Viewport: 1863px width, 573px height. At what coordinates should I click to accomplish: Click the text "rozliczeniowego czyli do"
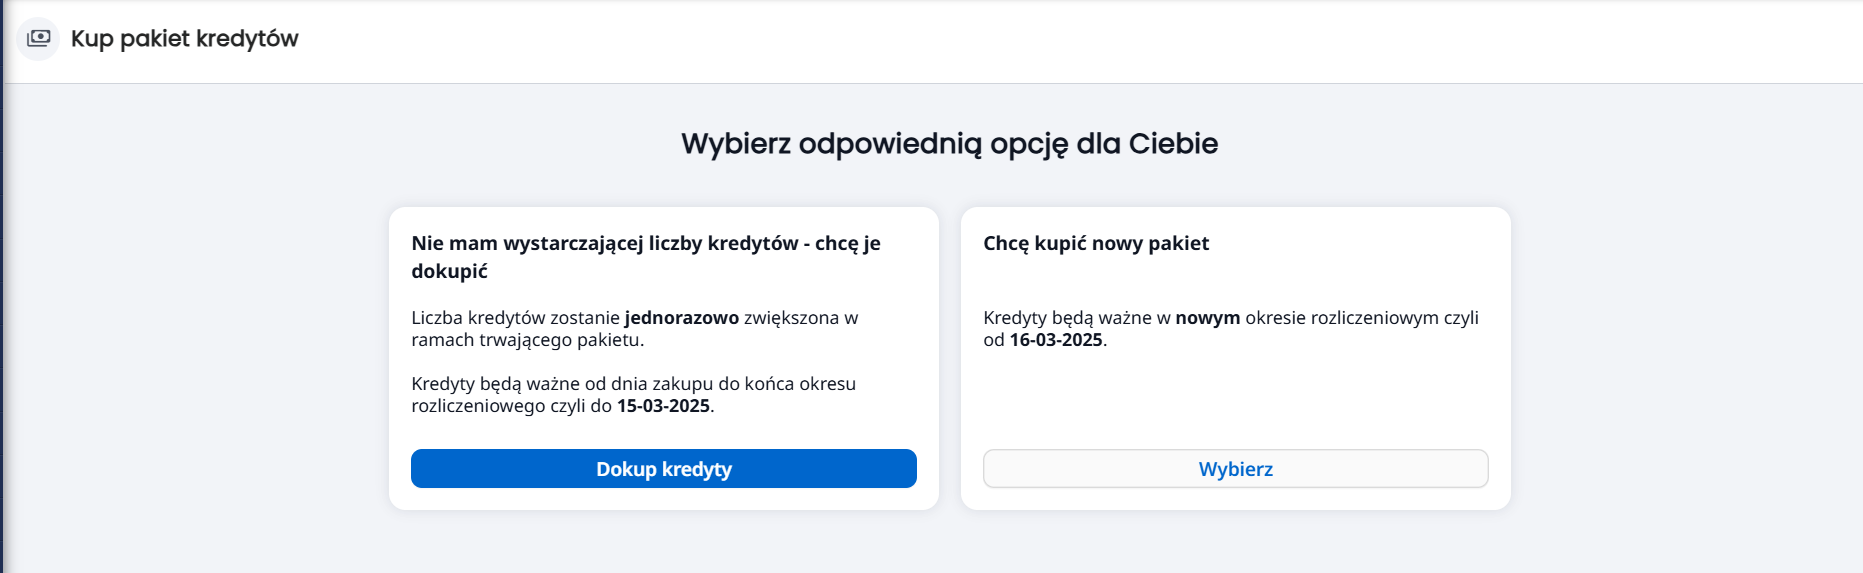click(512, 406)
